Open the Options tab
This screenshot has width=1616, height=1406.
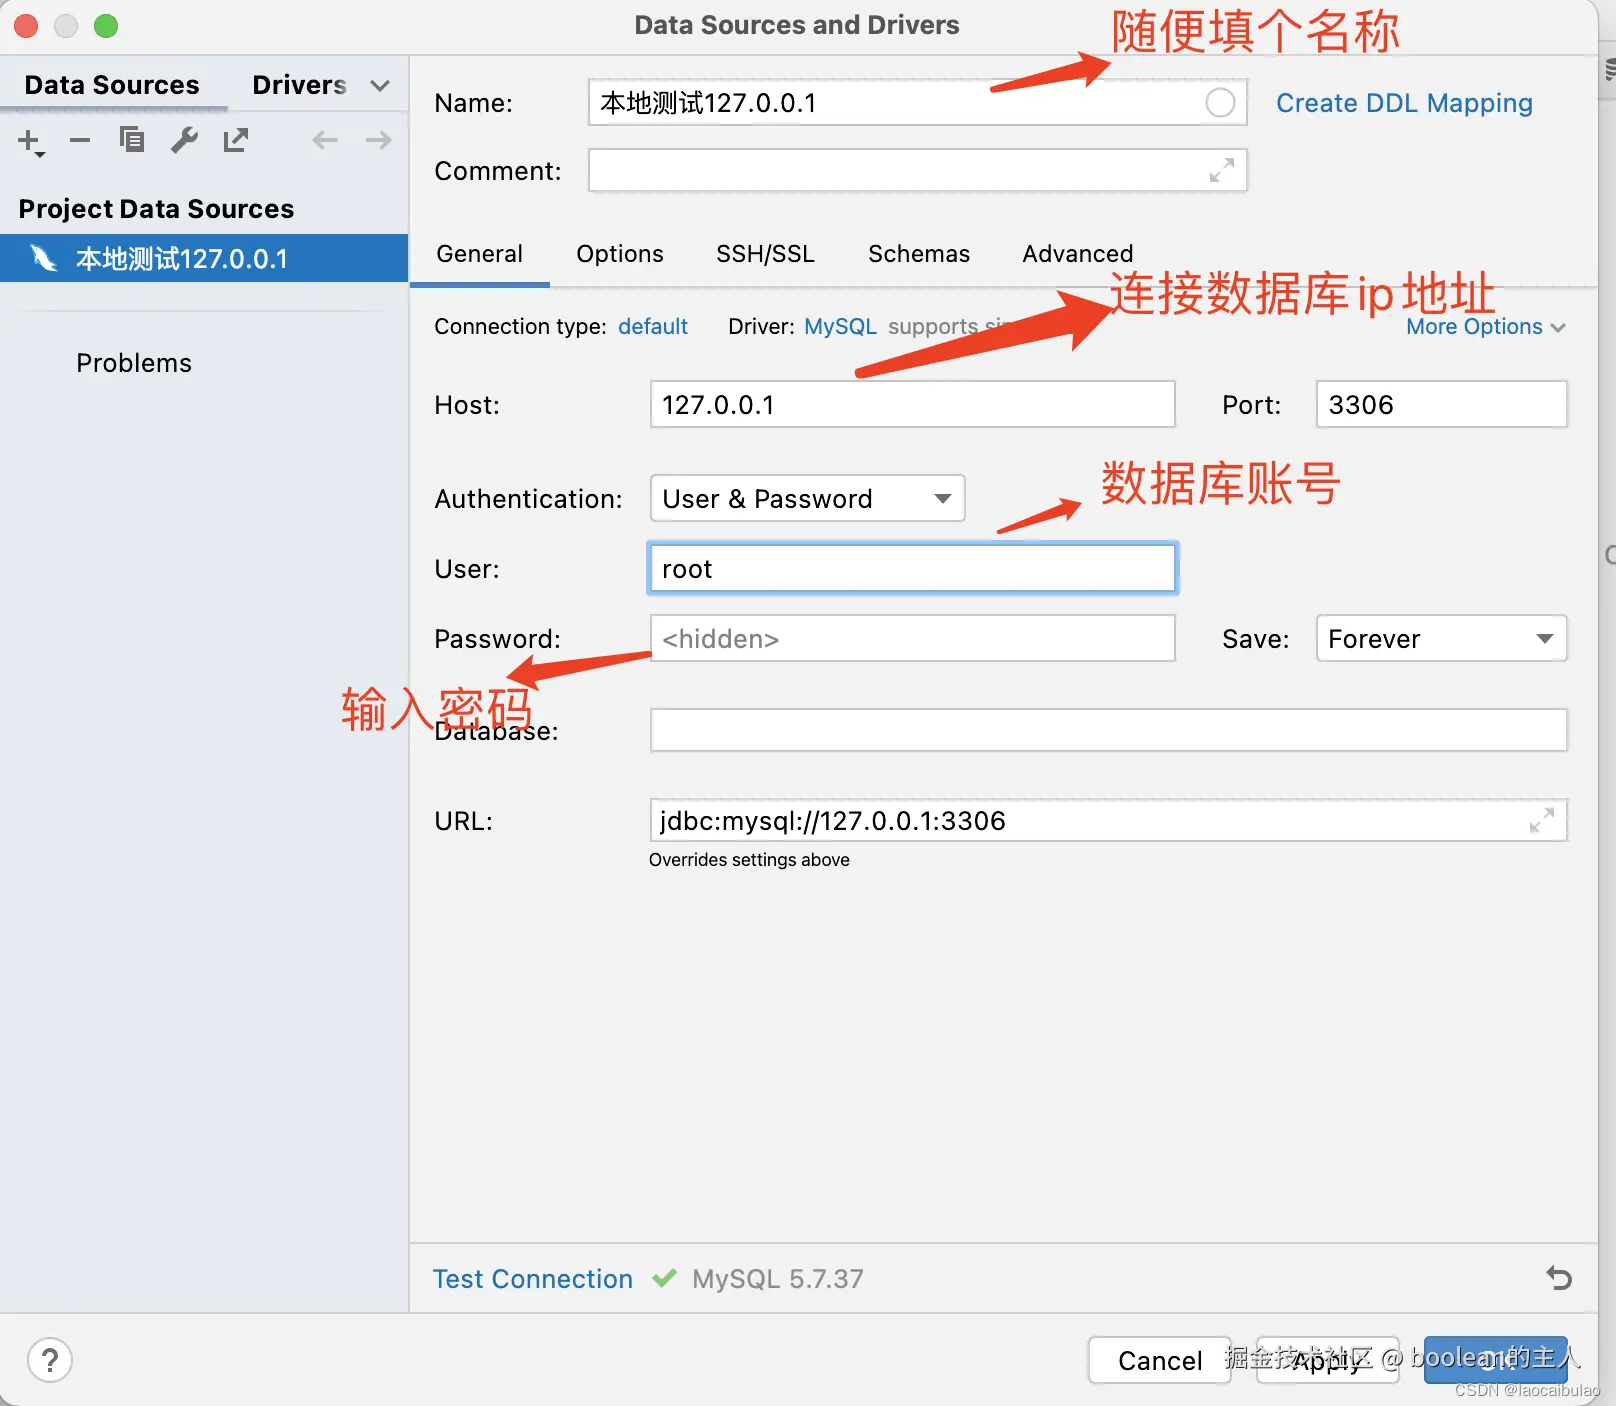pyautogui.click(x=620, y=254)
